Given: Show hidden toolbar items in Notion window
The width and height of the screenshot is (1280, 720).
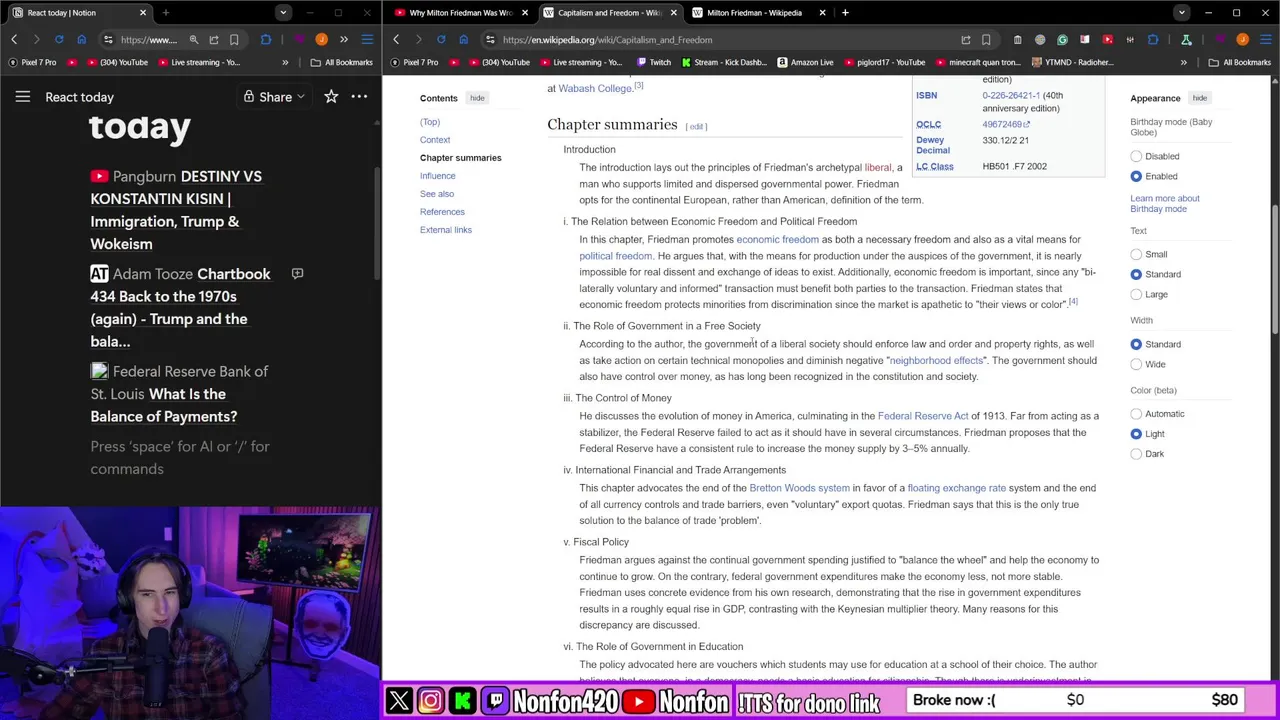Looking at the screenshot, I should [344, 40].
